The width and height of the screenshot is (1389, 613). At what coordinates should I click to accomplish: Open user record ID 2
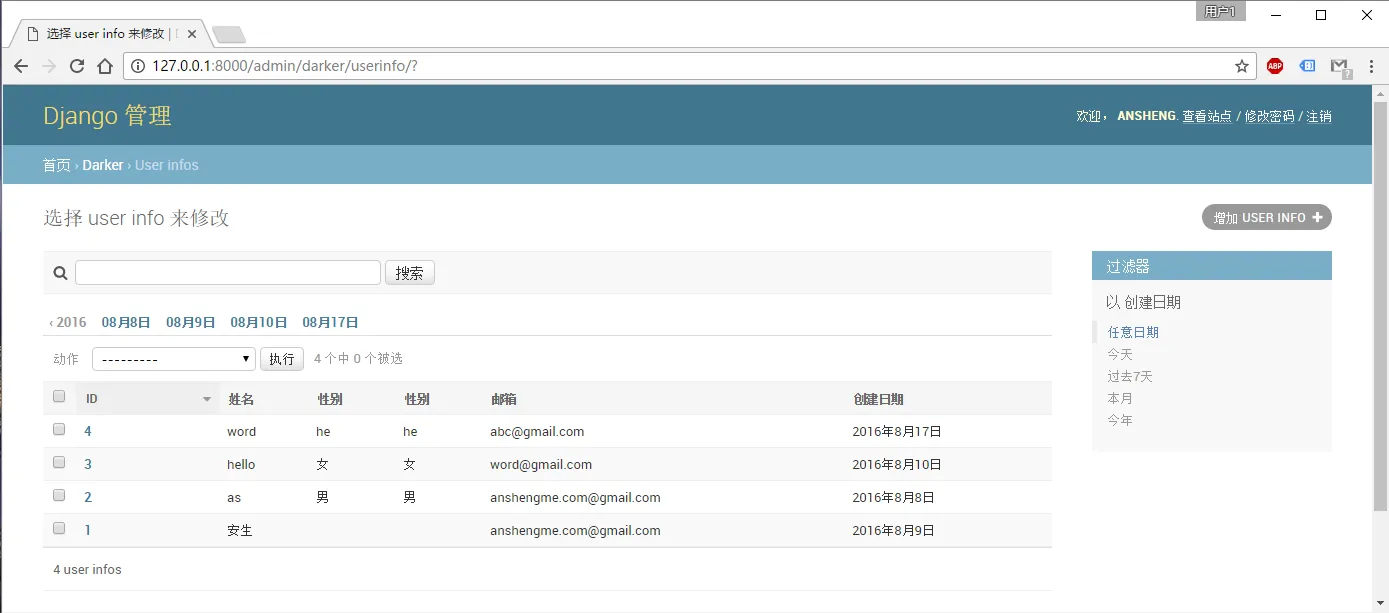coord(88,497)
